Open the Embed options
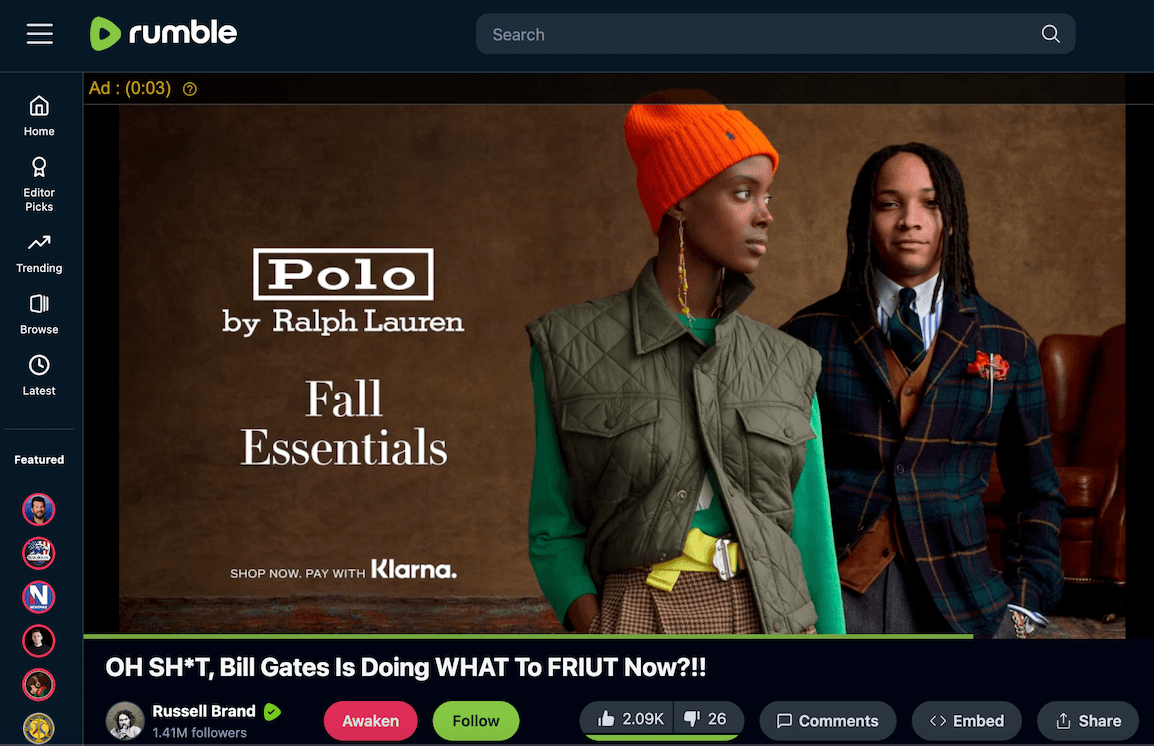The image size is (1154, 746). [966, 721]
